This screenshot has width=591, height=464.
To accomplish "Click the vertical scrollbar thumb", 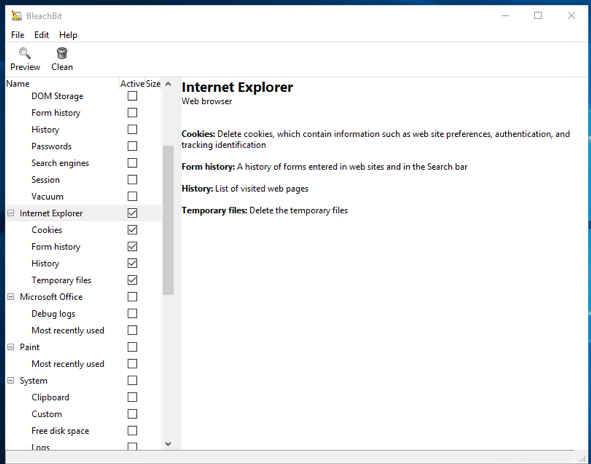I will click(168, 220).
